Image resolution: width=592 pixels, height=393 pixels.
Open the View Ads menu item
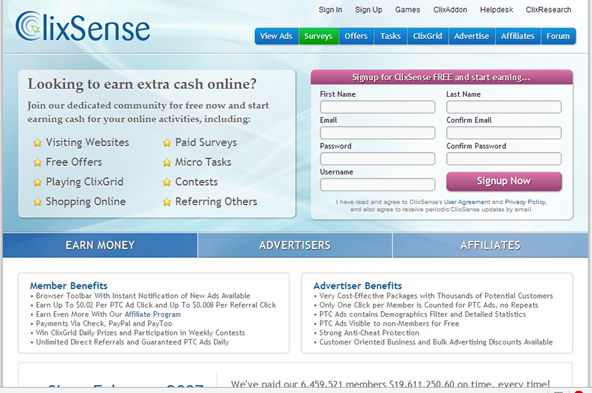point(276,36)
